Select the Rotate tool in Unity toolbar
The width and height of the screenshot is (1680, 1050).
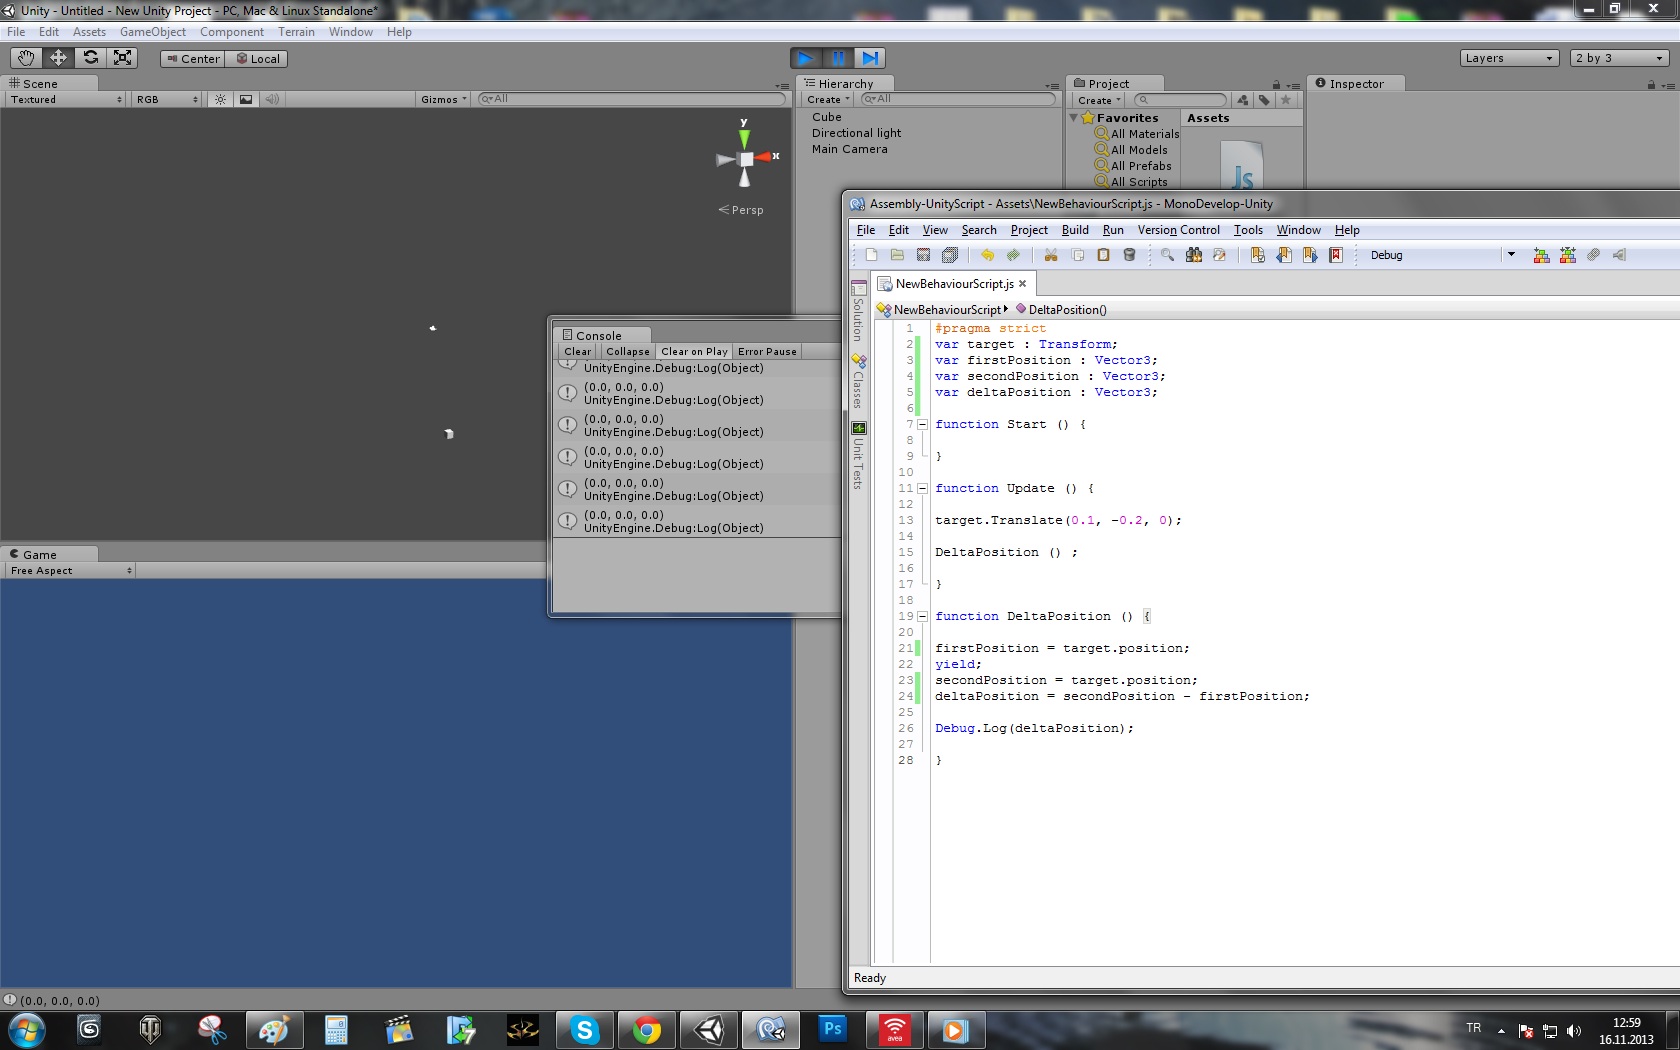90,58
